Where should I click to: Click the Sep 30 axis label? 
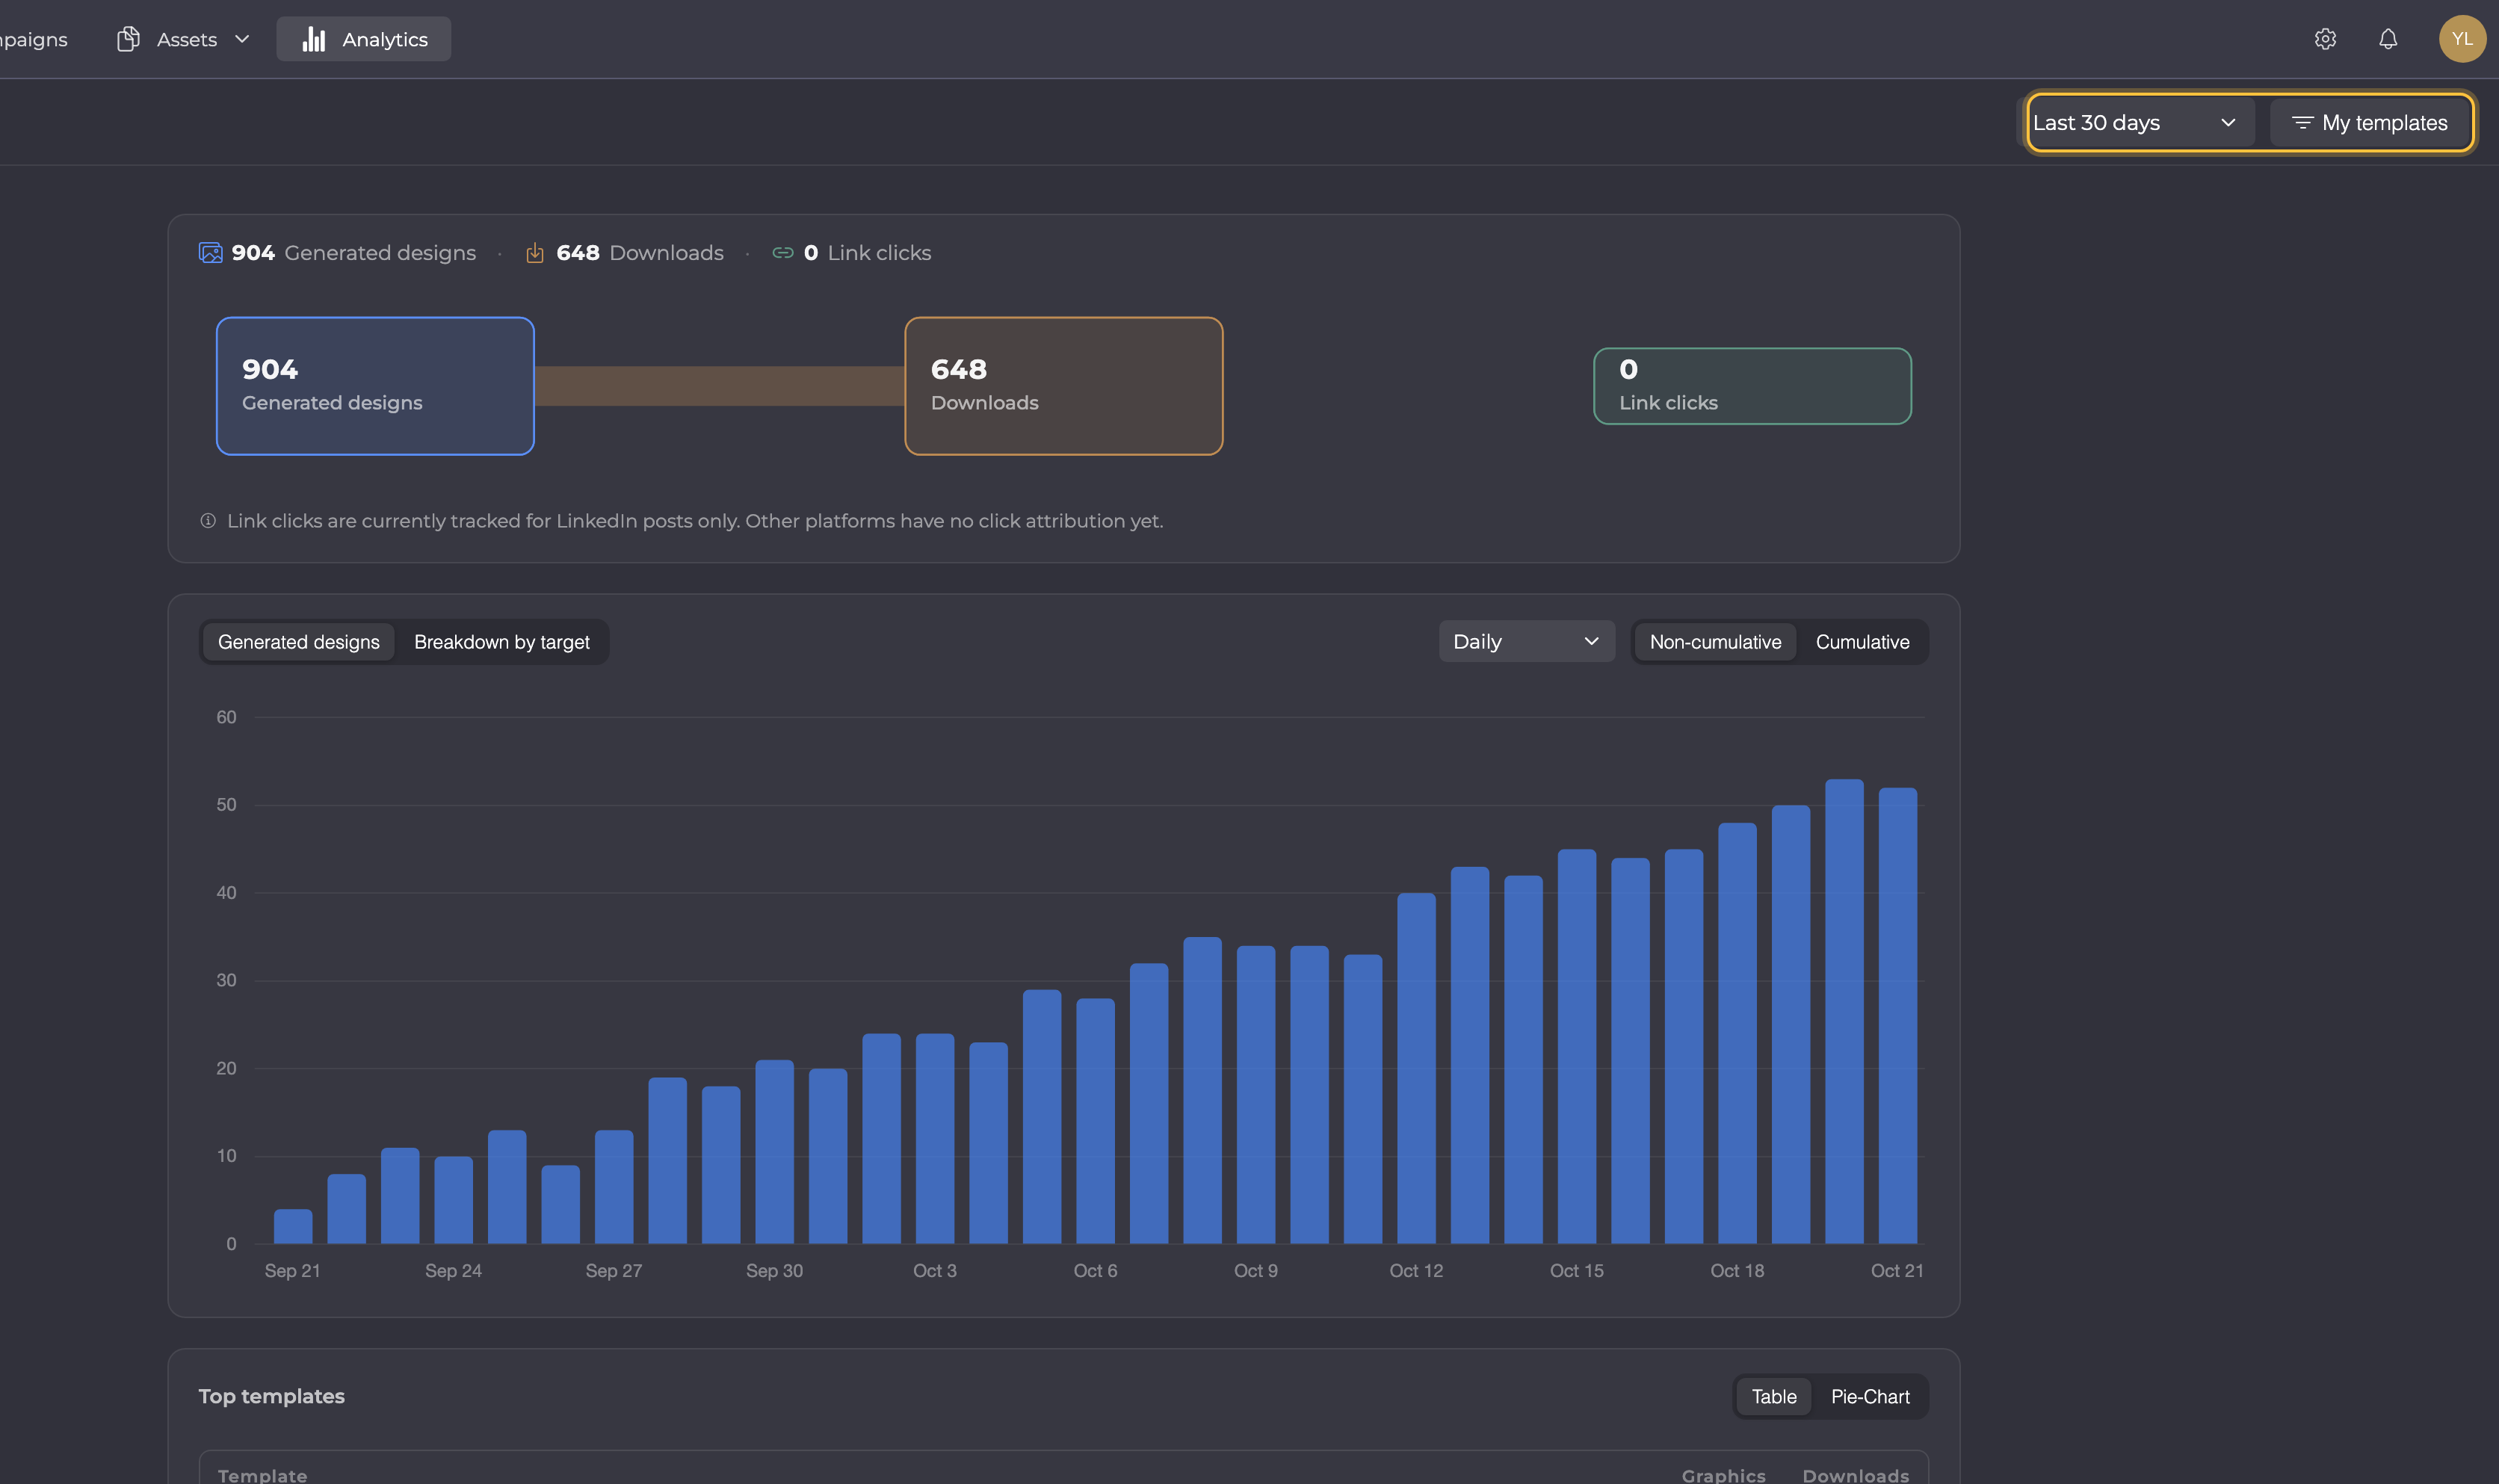774,1271
